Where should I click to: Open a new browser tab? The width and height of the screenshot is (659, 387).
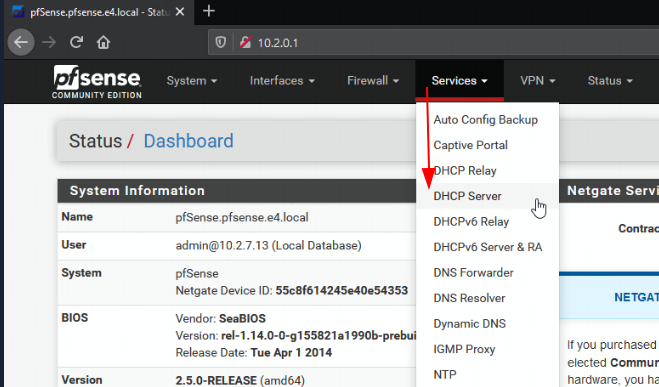coord(208,11)
